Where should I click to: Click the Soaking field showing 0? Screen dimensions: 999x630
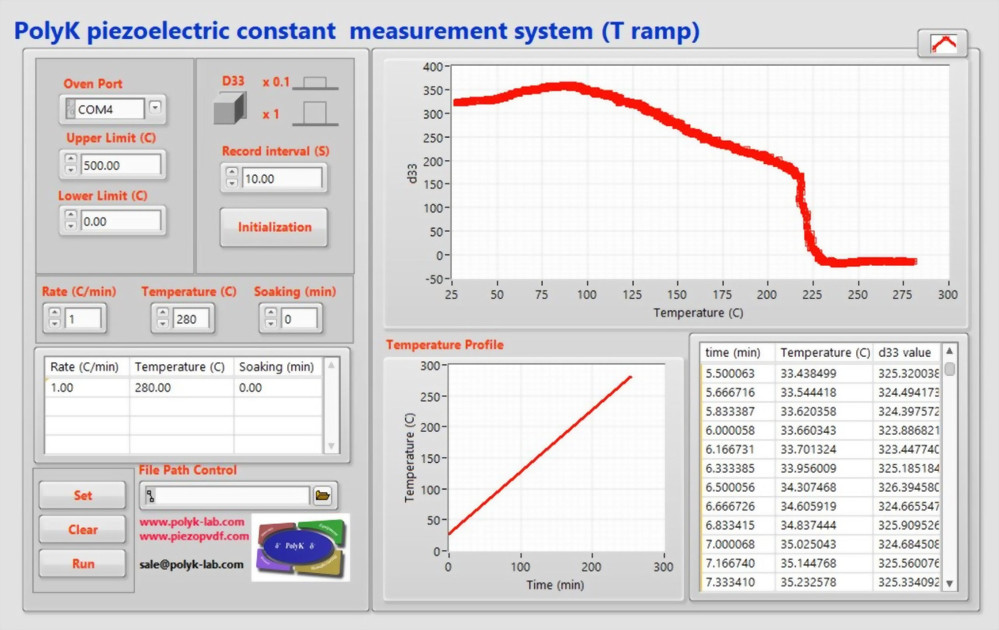(x=299, y=319)
